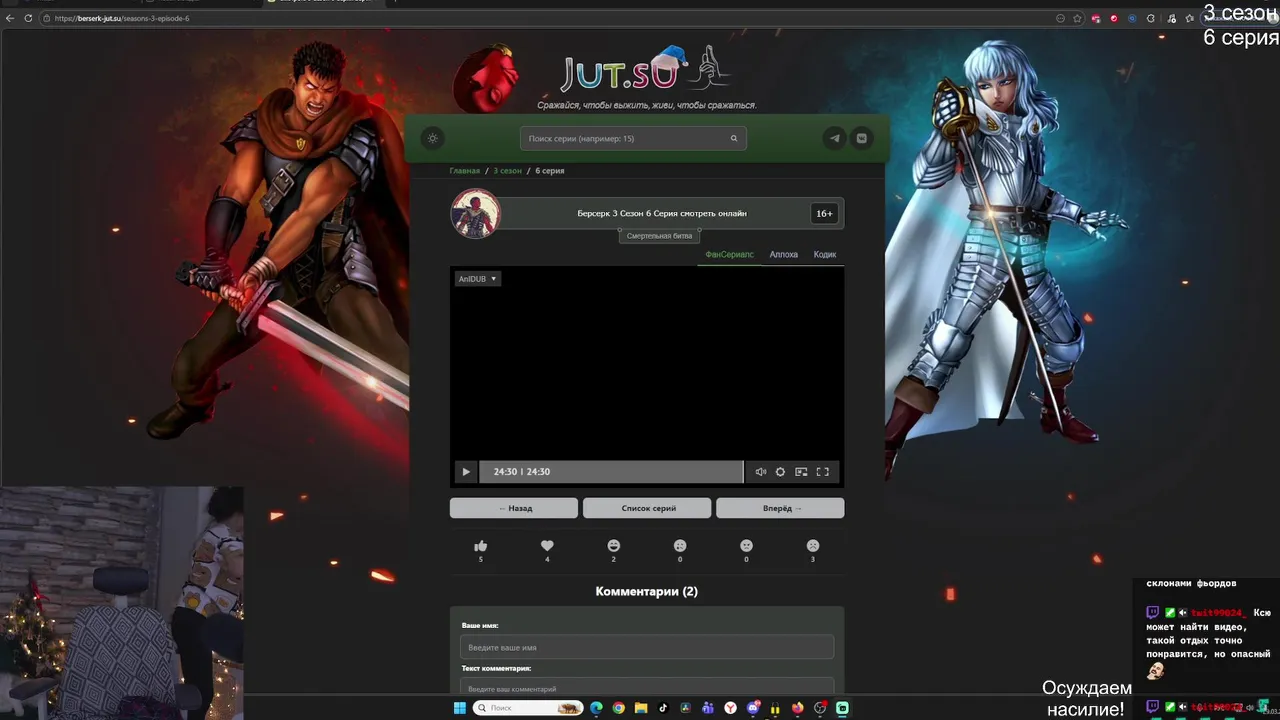Go to next episode via Вперёд button

pos(780,508)
